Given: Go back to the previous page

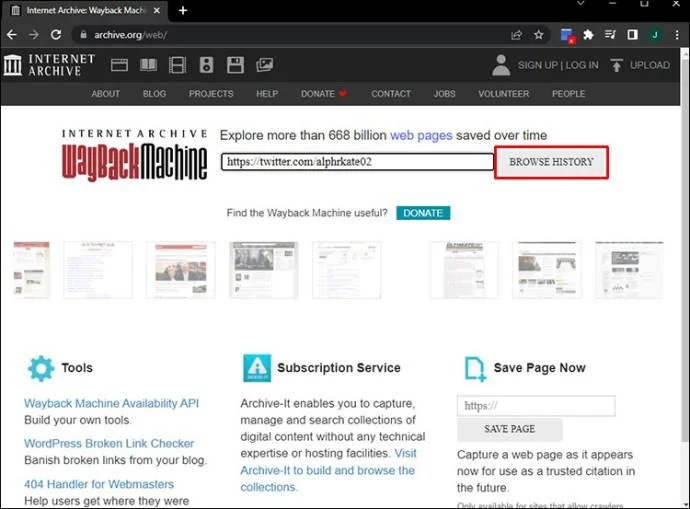Looking at the screenshot, I should [12, 35].
